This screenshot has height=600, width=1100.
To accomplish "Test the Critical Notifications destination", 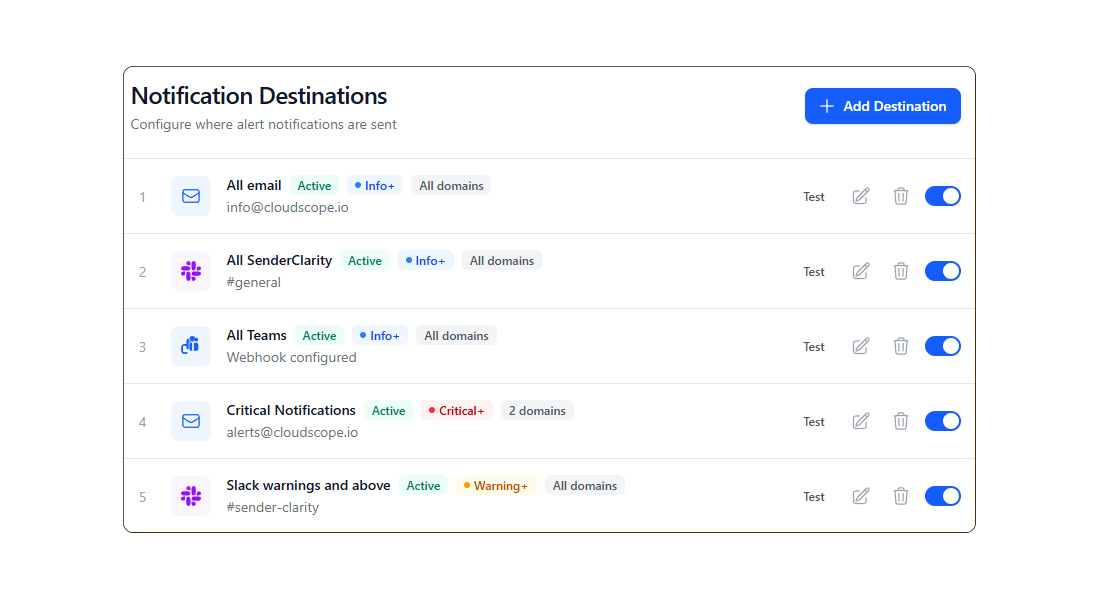I will (x=813, y=421).
